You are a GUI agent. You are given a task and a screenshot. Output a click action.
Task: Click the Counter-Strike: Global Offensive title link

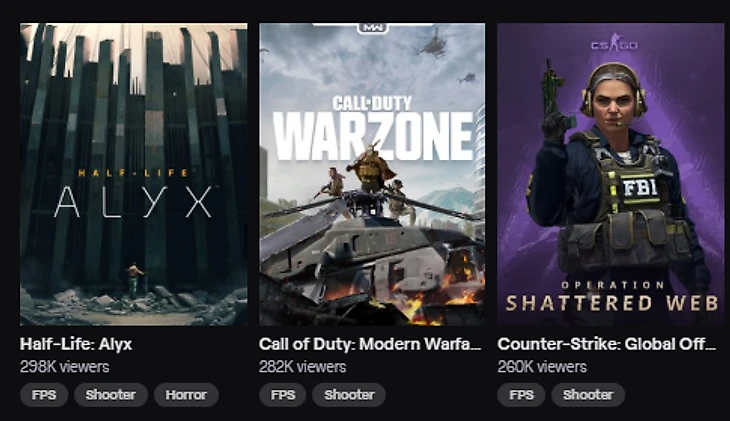[x=607, y=344]
